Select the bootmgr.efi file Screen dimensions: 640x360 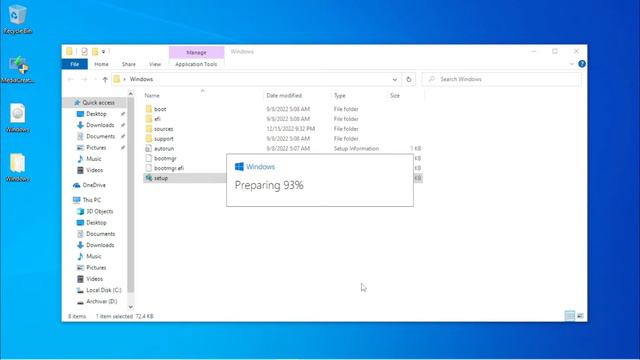(169, 168)
